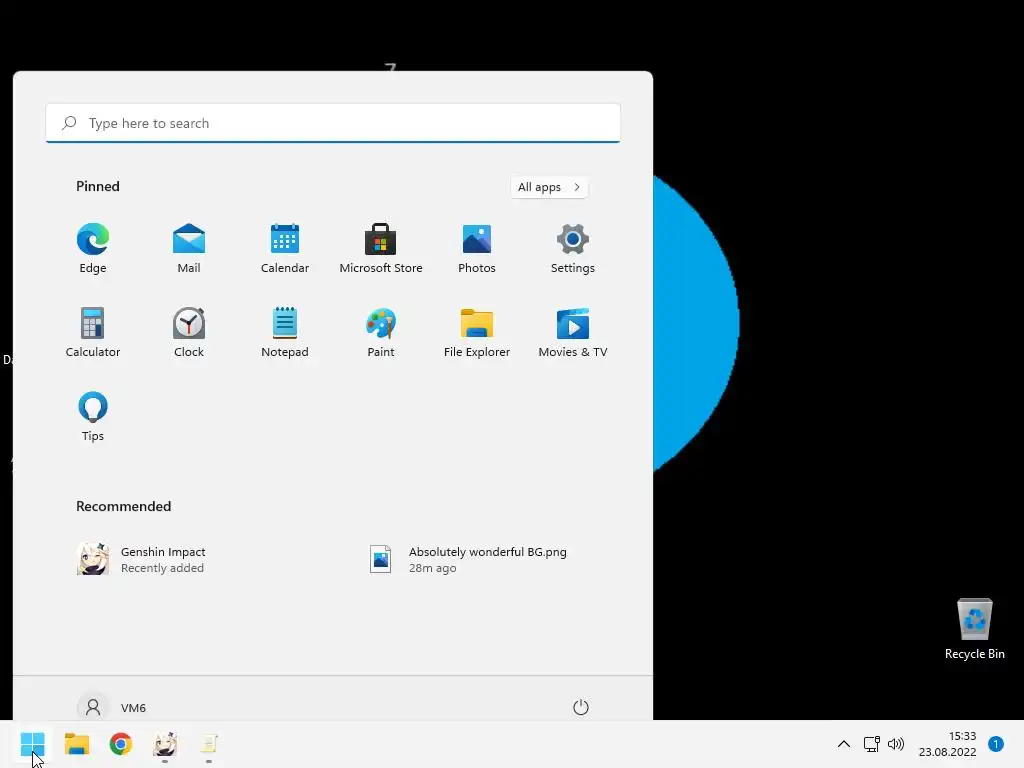This screenshot has height=768, width=1024.
Task: Launch Notepad from pinned apps
Action: pyautogui.click(x=285, y=332)
